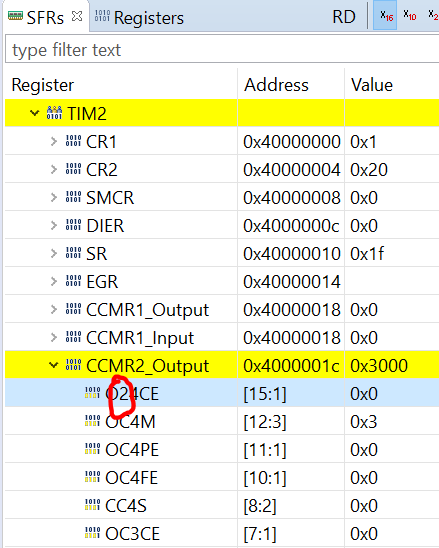
Task: Click CCMR2_Output value 0x3000
Action: [x=379, y=366]
